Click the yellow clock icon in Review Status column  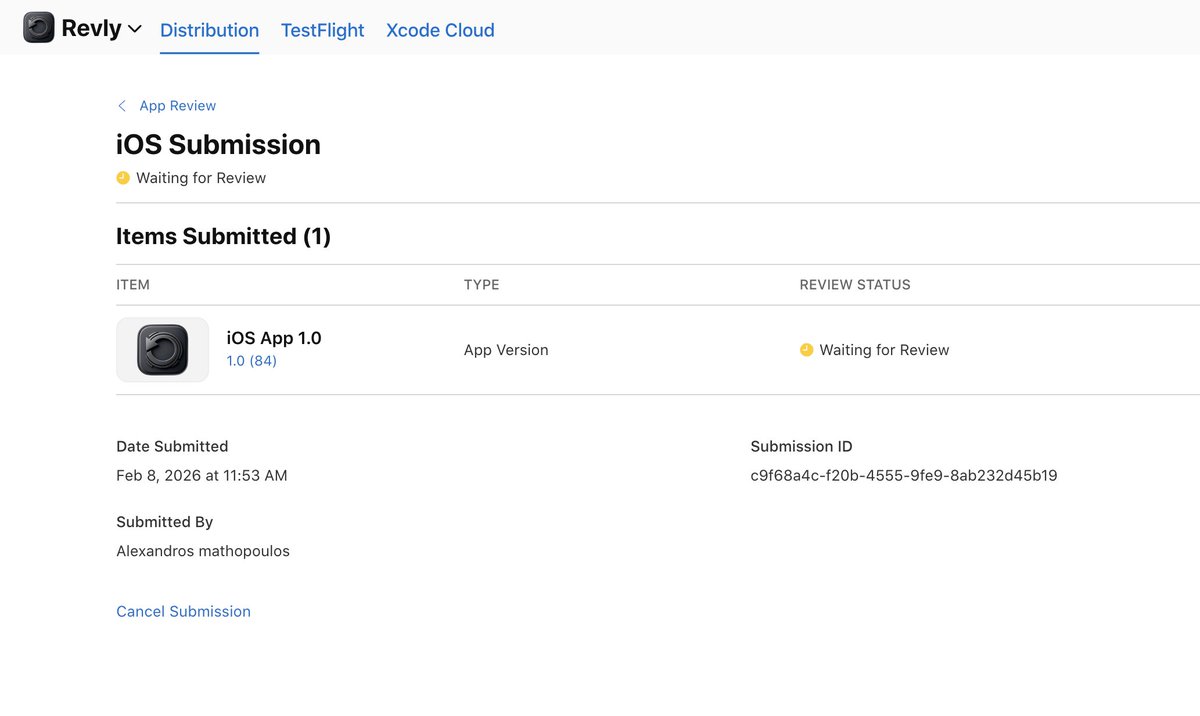click(806, 350)
